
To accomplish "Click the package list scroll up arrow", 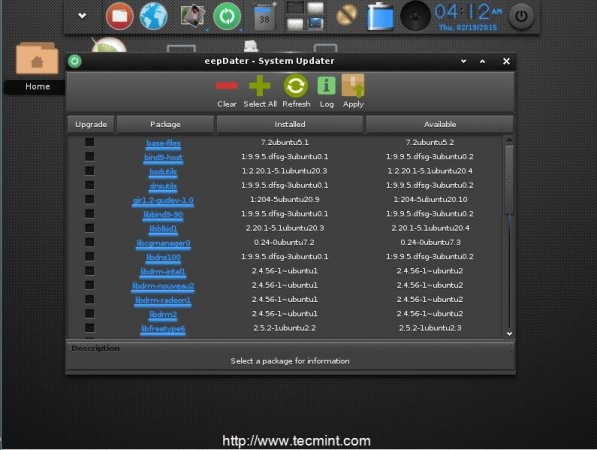I will 509,140.
